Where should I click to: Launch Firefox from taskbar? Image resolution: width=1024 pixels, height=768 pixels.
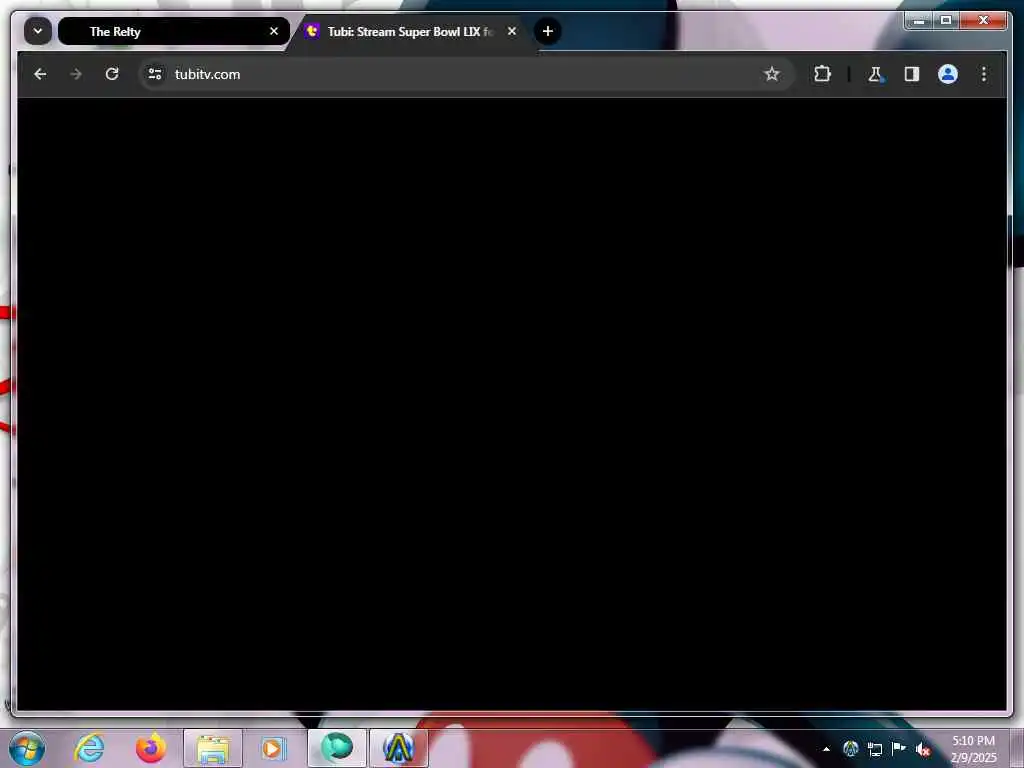(x=151, y=748)
